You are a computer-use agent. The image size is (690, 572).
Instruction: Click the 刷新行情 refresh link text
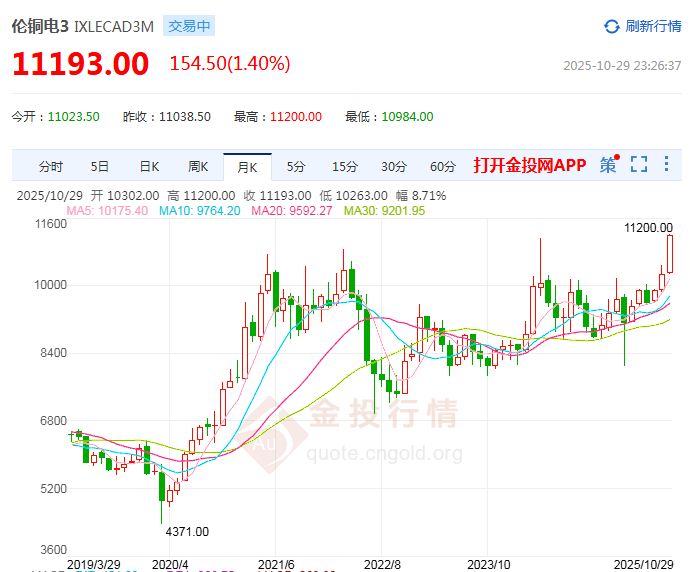[653, 26]
